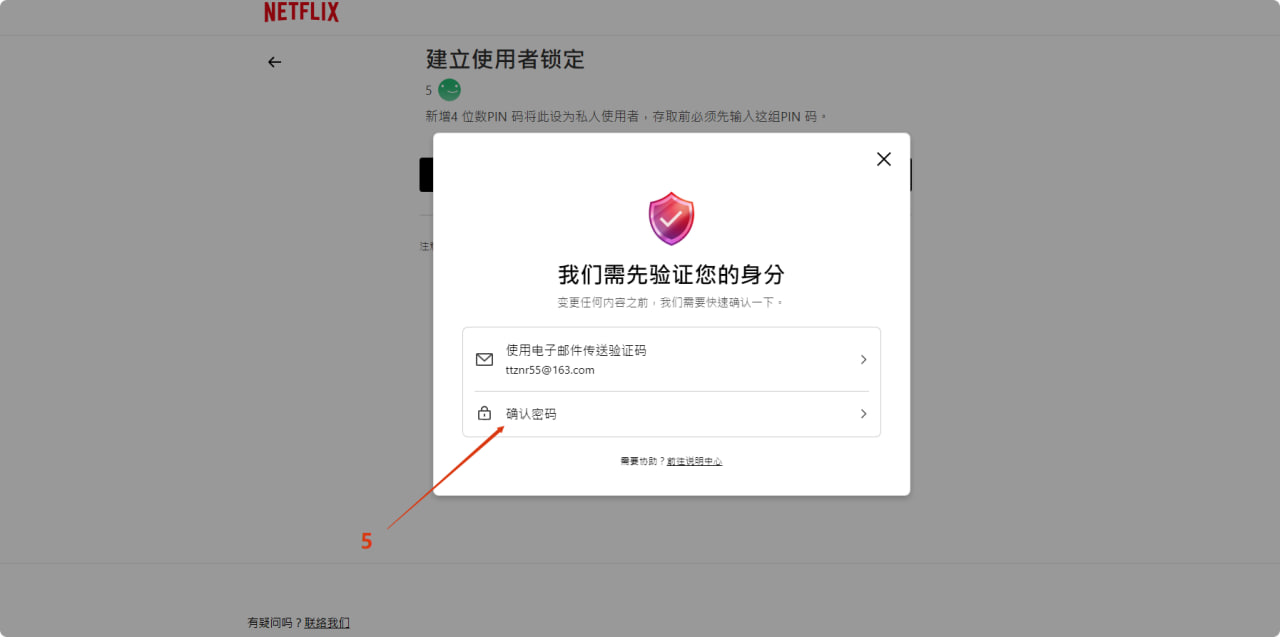Click the envelope icon for email verification
This screenshot has width=1280, height=637.
click(484, 360)
